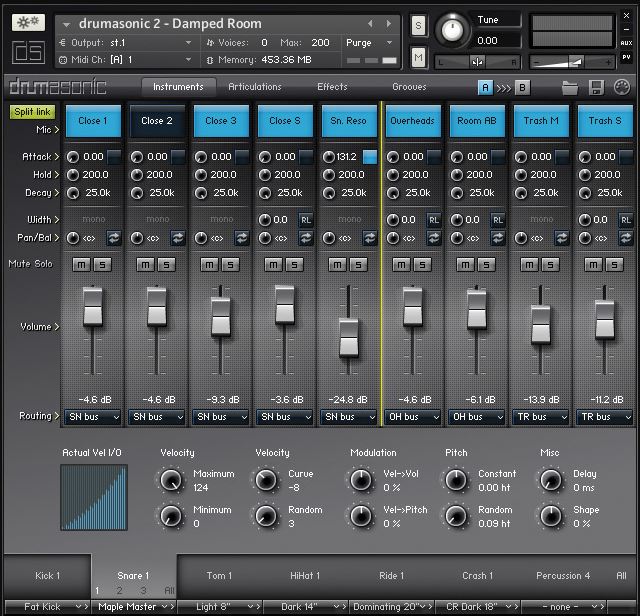Click the Overheads RL swap button
The width and height of the screenshot is (640, 616).
pos(433,220)
